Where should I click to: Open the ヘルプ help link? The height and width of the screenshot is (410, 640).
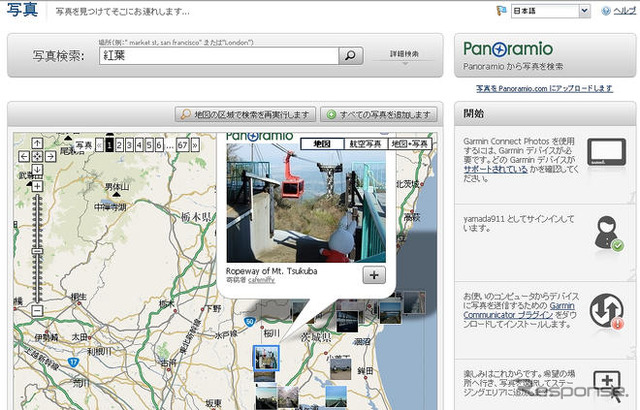tap(624, 11)
